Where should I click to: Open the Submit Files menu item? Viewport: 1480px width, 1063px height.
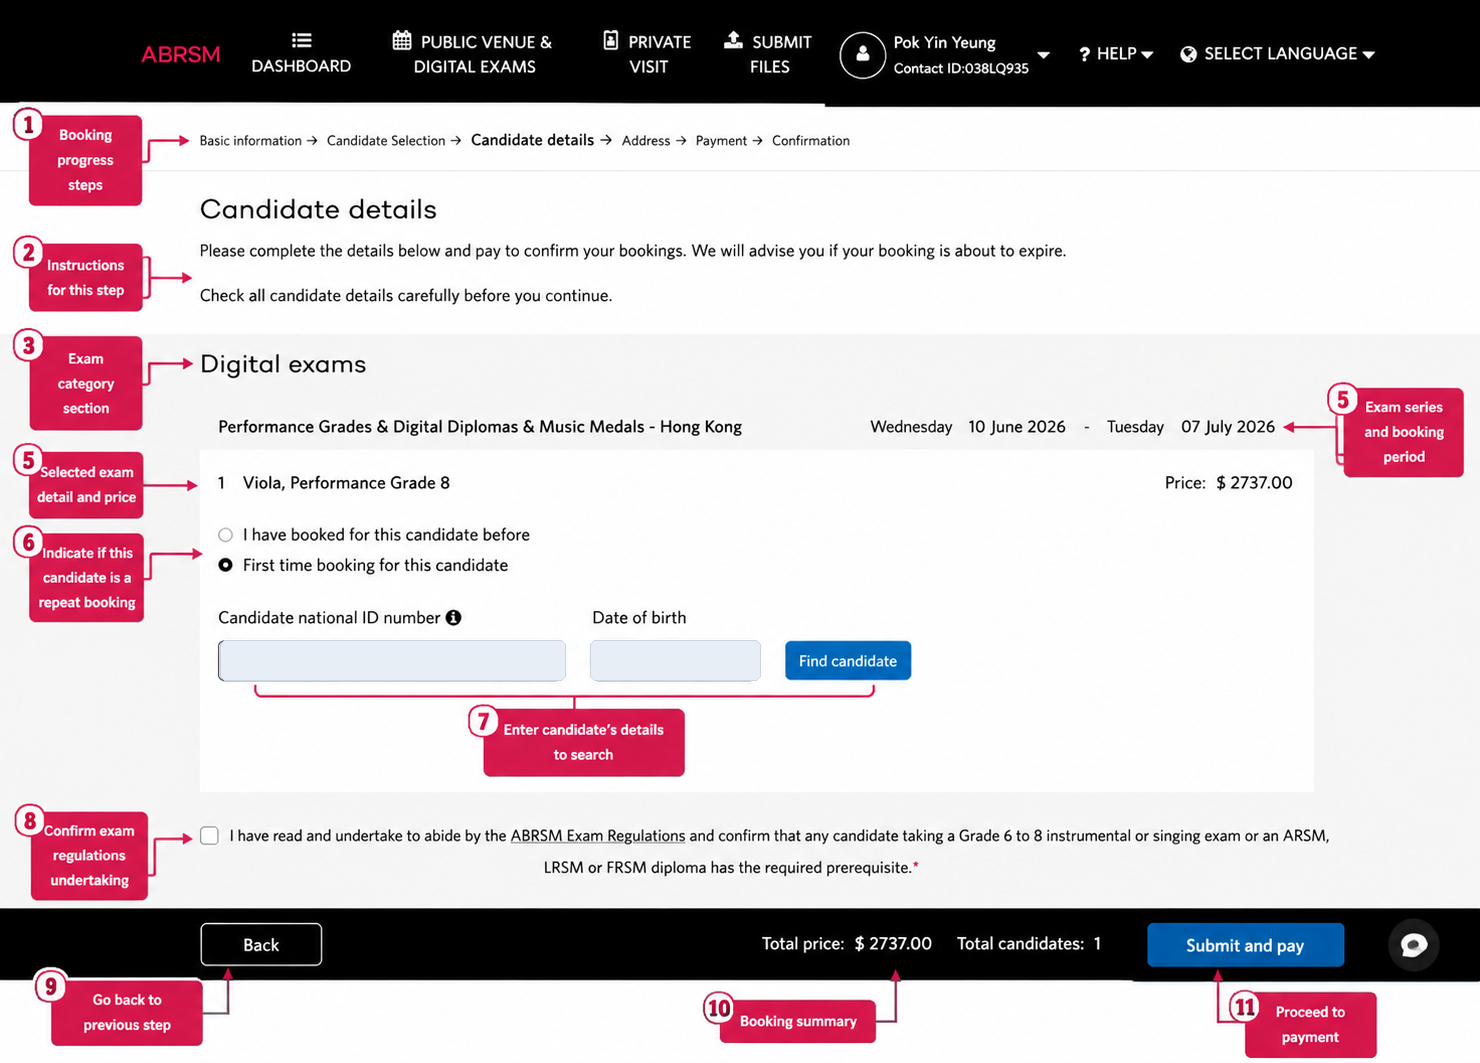(768, 54)
